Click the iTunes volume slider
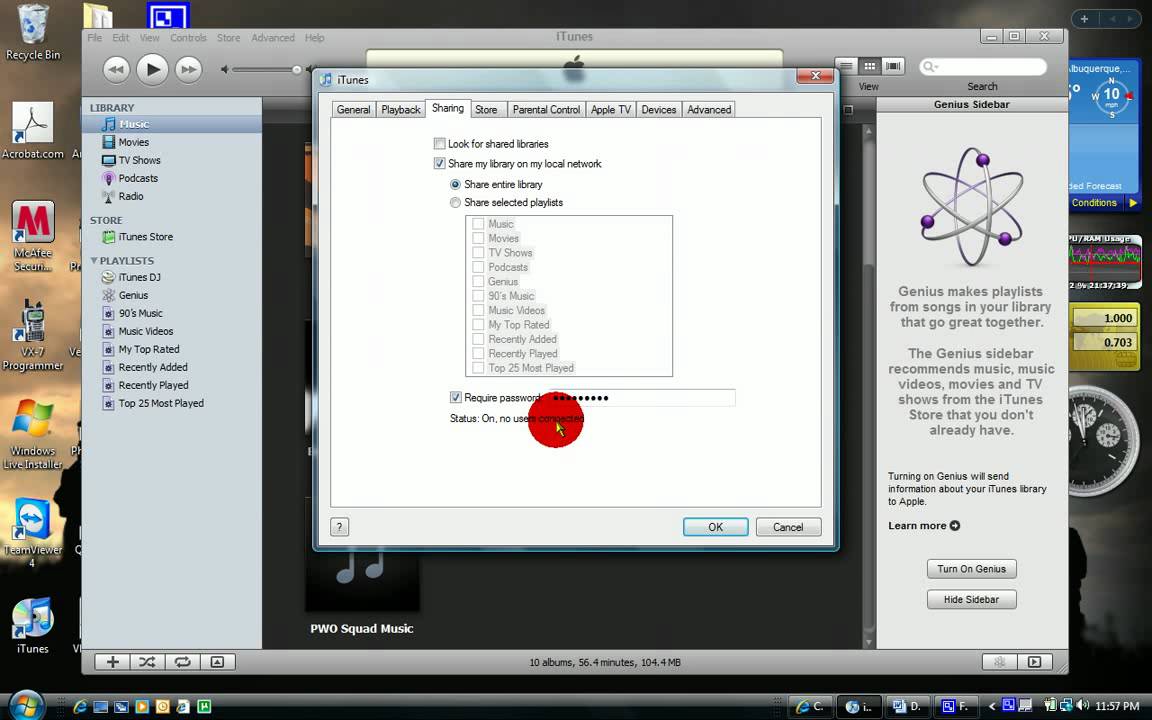 pyautogui.click(x=266, y=70)
